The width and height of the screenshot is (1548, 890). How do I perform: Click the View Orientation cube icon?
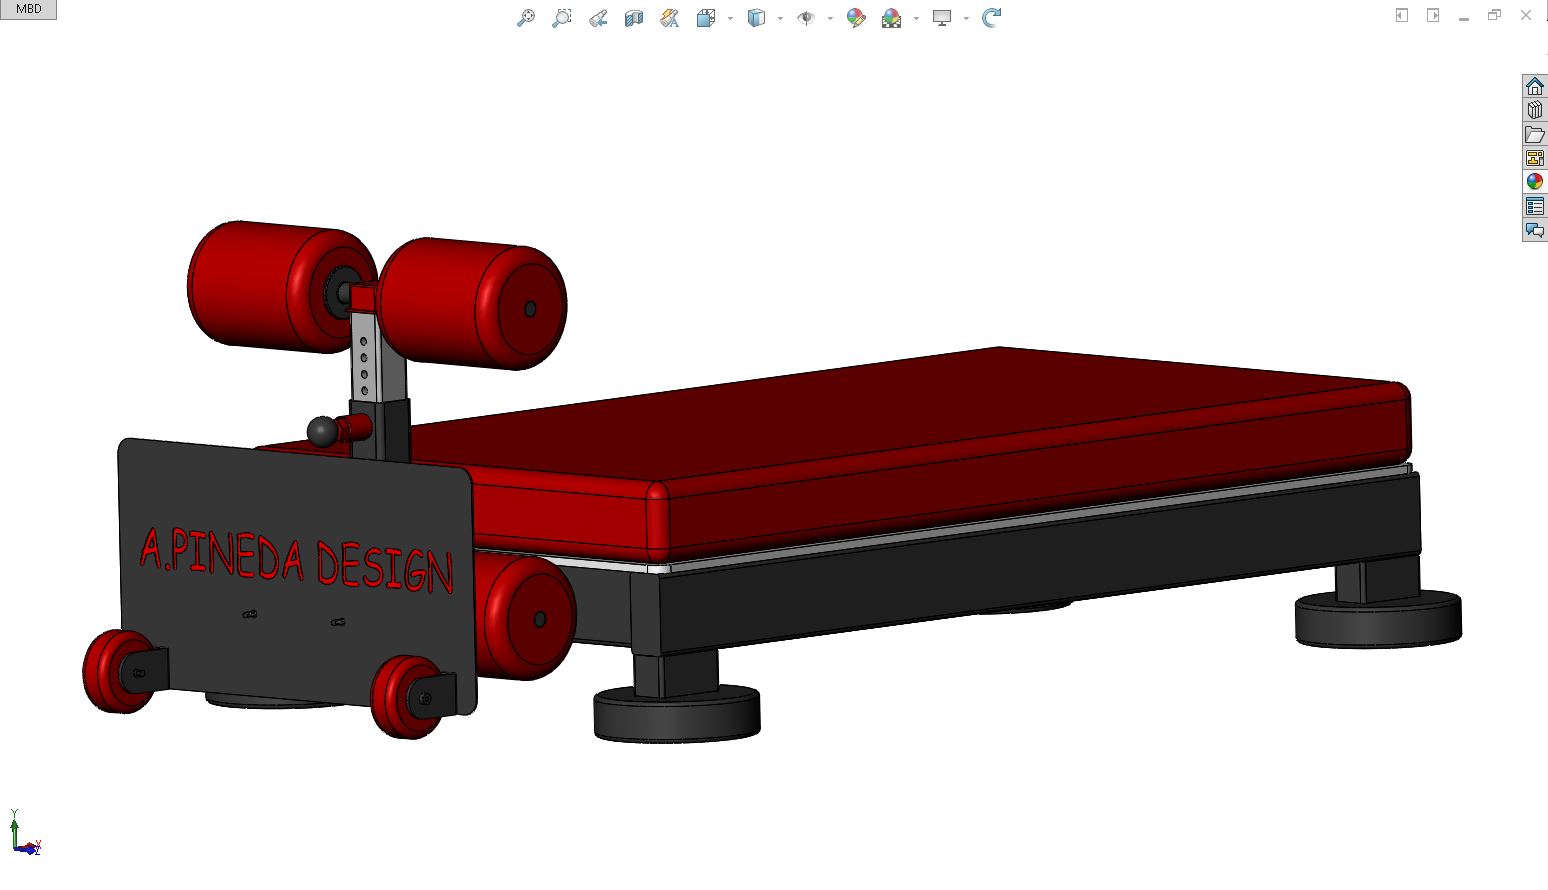click(x=706, y=18)
